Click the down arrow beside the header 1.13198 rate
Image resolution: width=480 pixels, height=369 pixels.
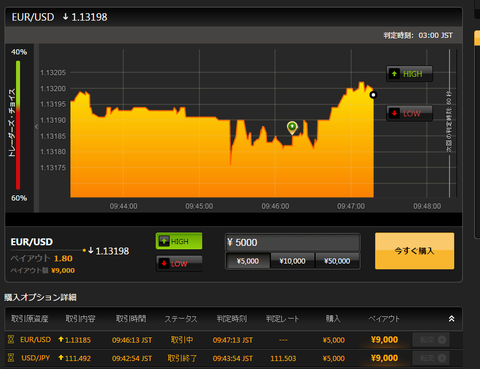[65, 17]
